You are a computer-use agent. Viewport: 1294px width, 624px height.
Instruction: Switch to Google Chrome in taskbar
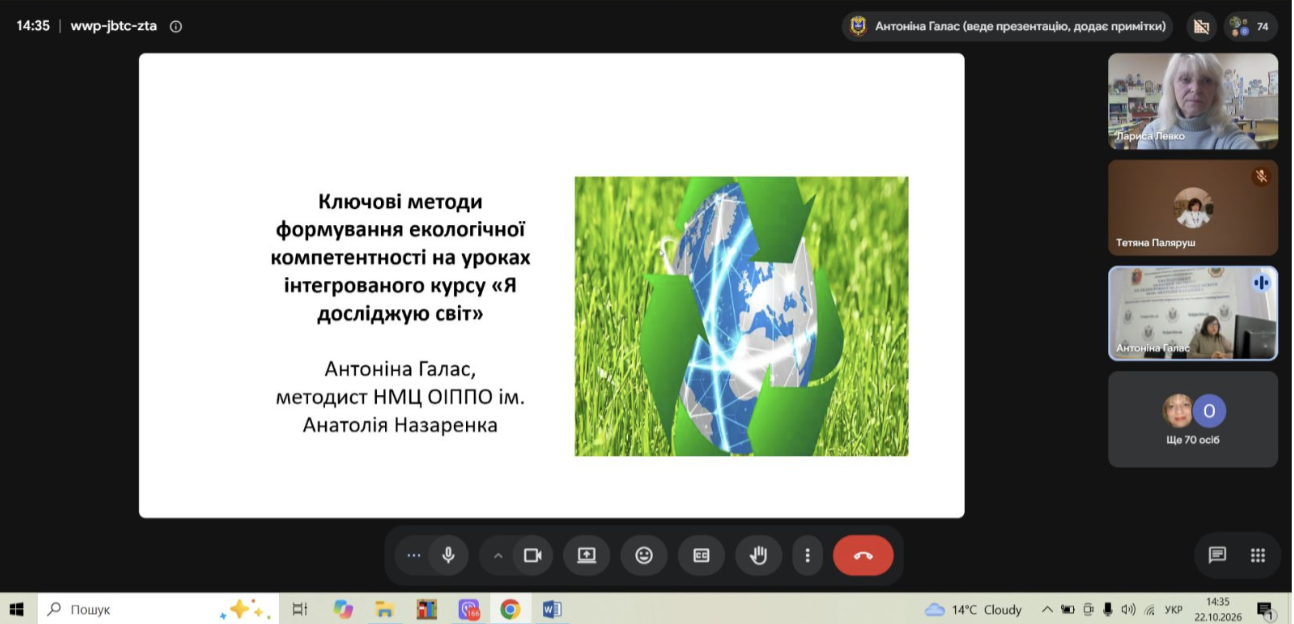[510, 609]
